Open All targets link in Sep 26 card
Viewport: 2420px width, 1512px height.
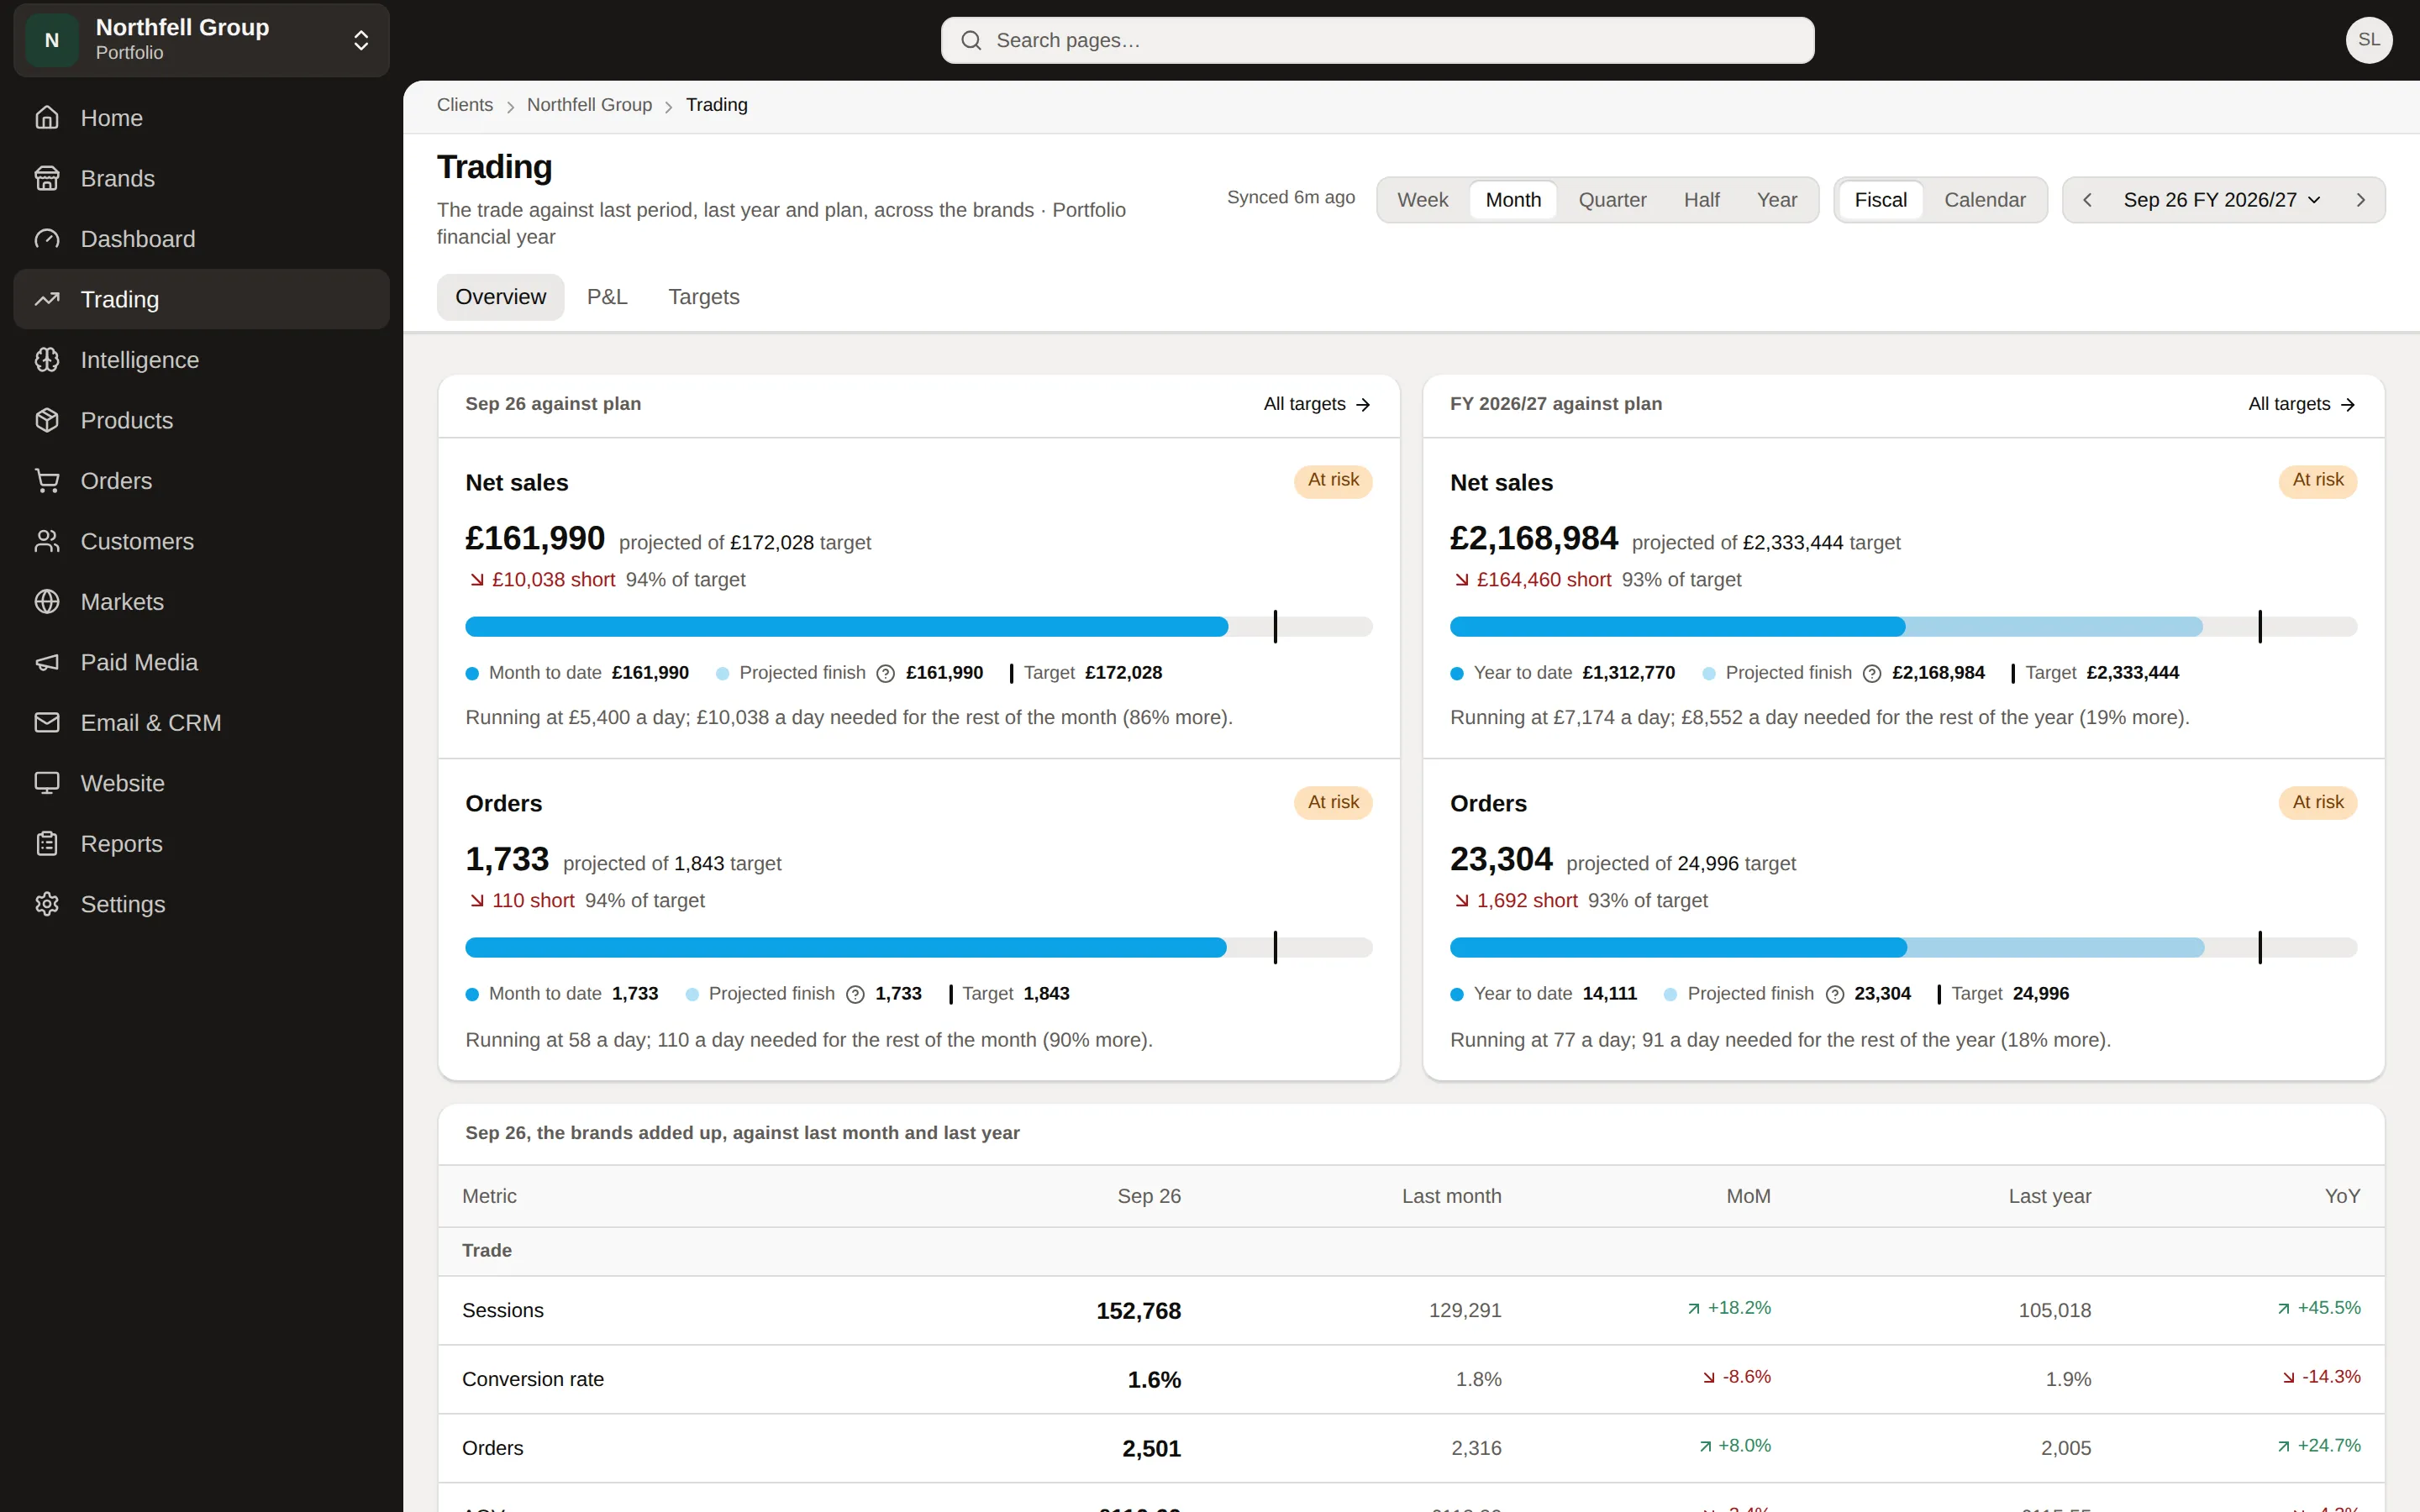click(1316, 404)
